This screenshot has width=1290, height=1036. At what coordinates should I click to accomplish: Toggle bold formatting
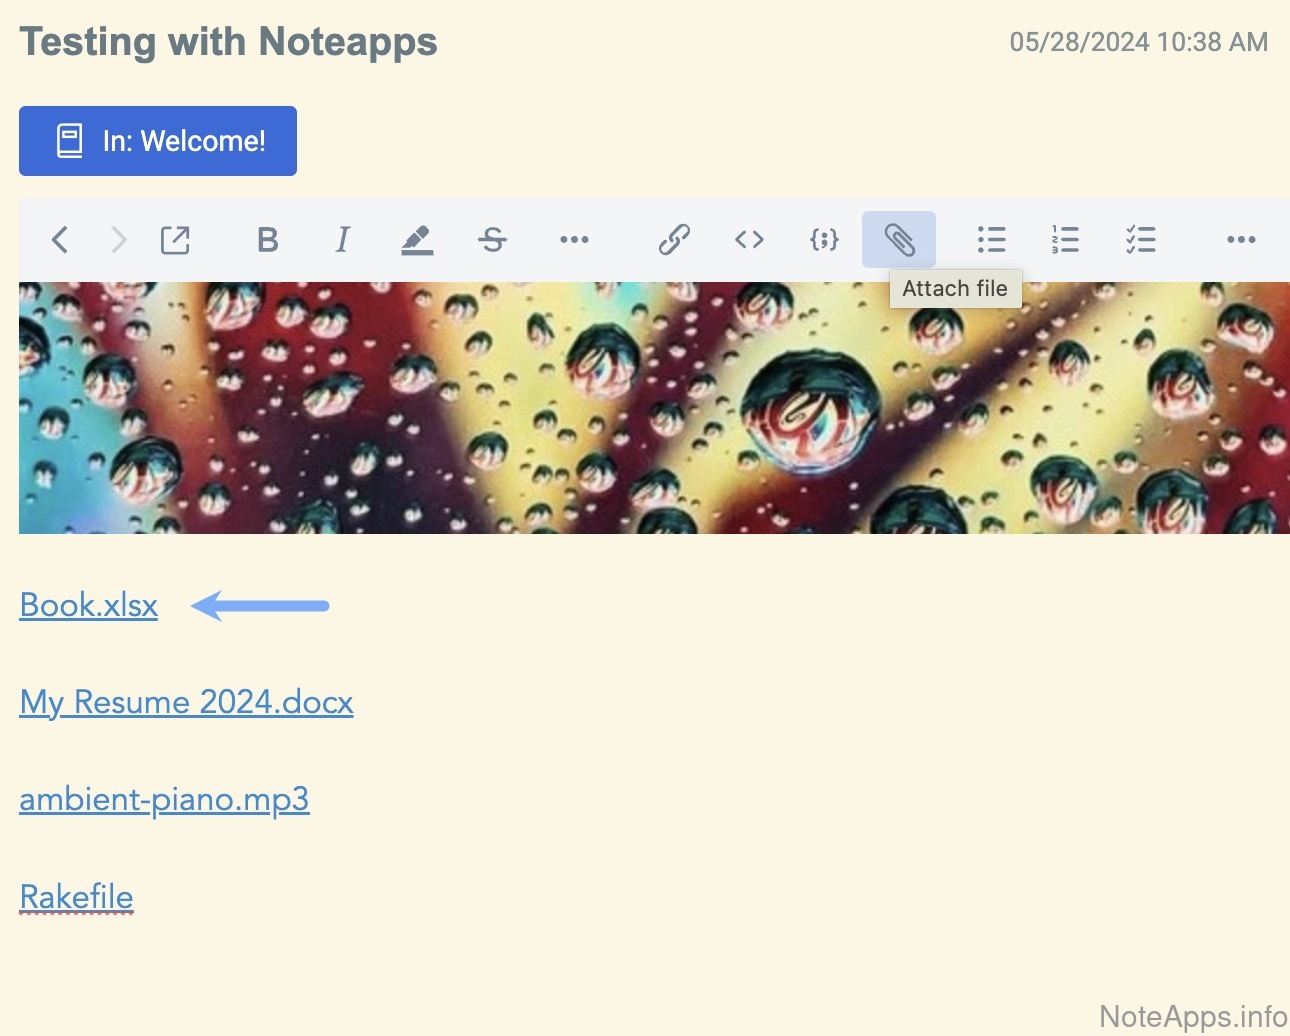pyautogui.click(x=267, y=240)
